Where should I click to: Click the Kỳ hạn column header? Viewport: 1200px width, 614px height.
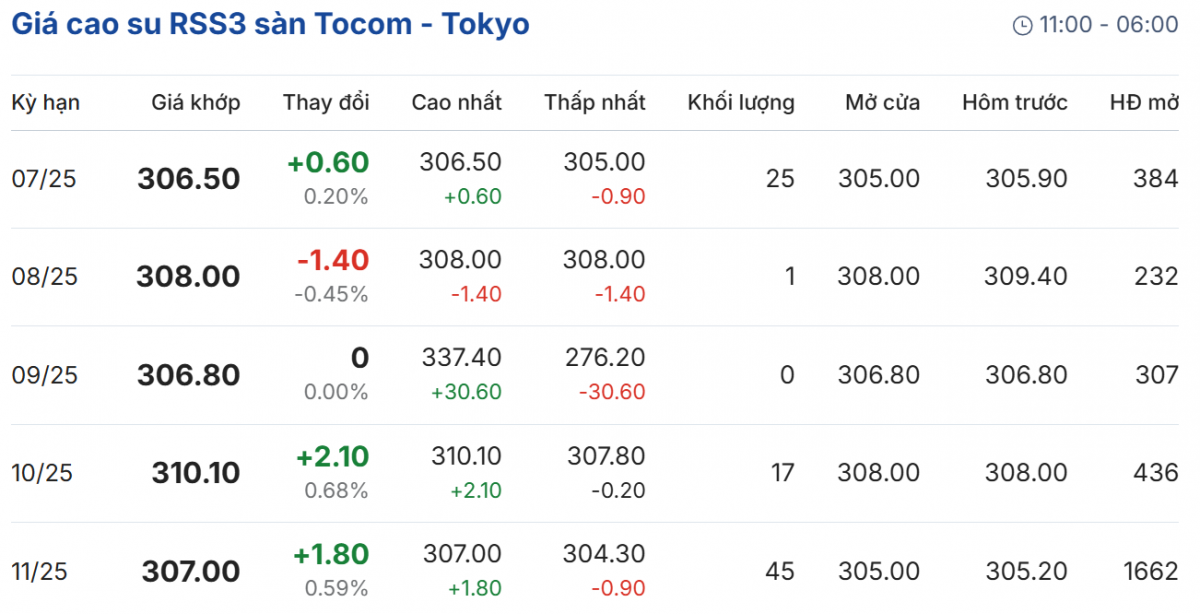tap(46, 102)
